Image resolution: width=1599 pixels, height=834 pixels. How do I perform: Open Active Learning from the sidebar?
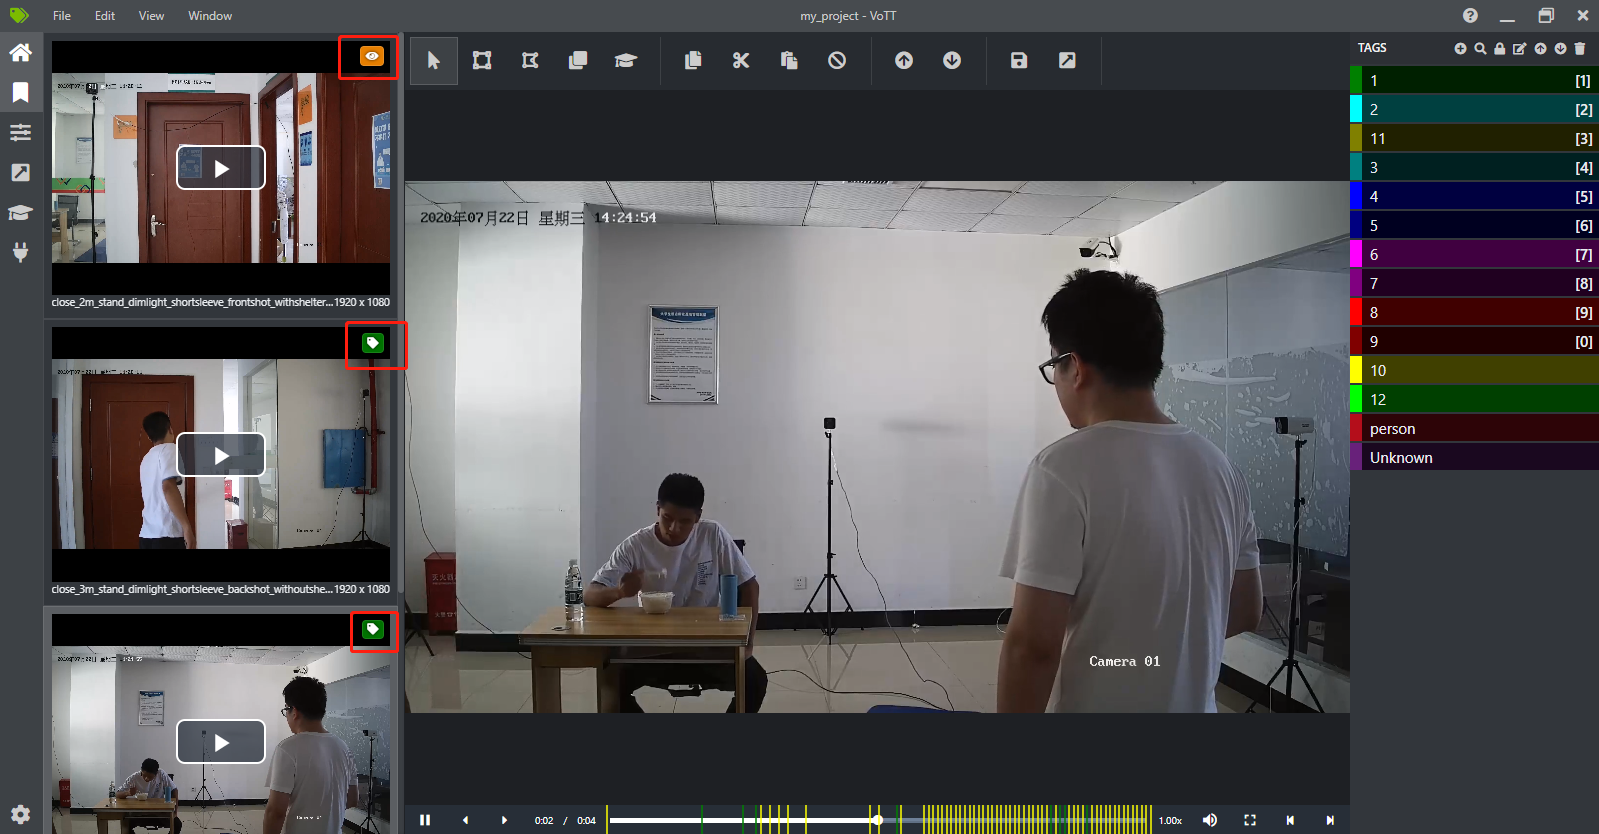(x=20, y=212)
